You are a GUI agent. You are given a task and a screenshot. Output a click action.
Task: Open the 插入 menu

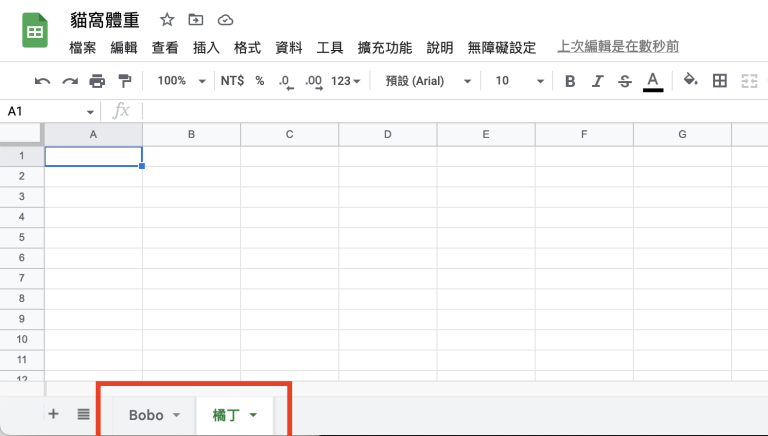(x=206, y=47)
